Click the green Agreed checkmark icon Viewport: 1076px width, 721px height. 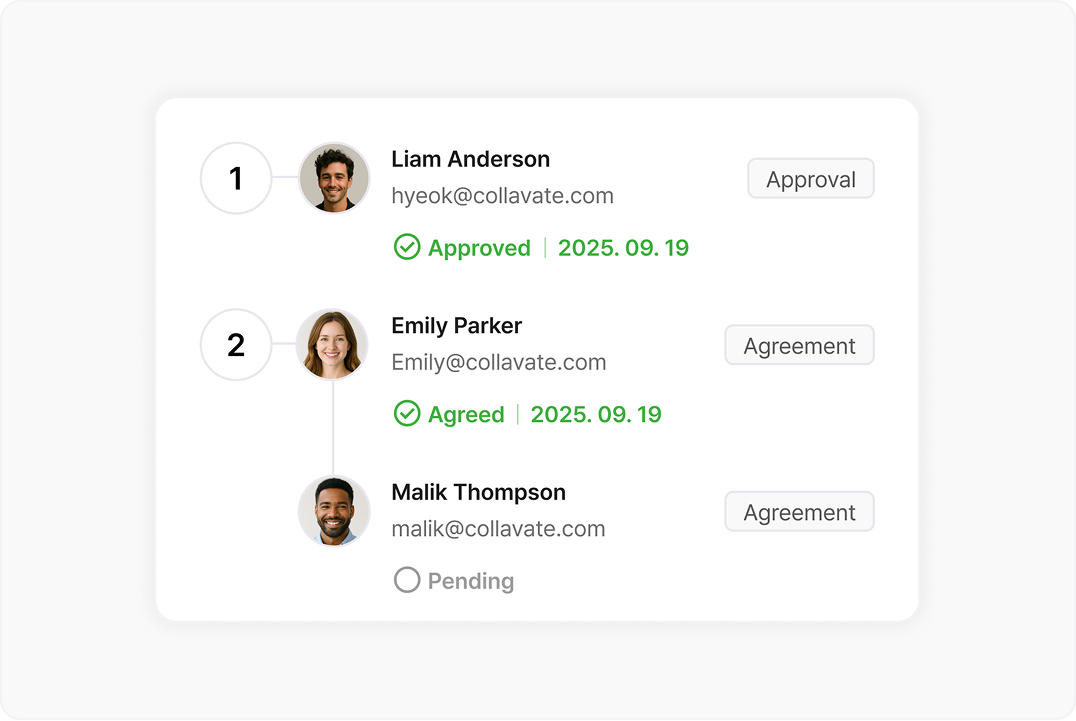[407, 414]
